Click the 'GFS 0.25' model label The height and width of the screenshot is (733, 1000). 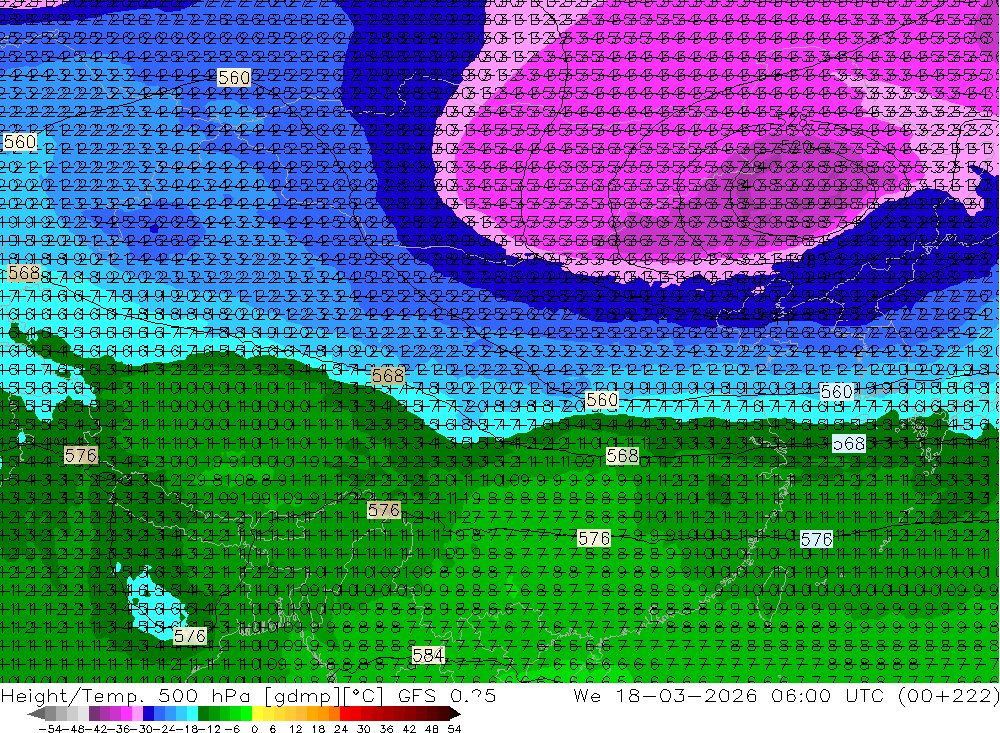[446, 696]
